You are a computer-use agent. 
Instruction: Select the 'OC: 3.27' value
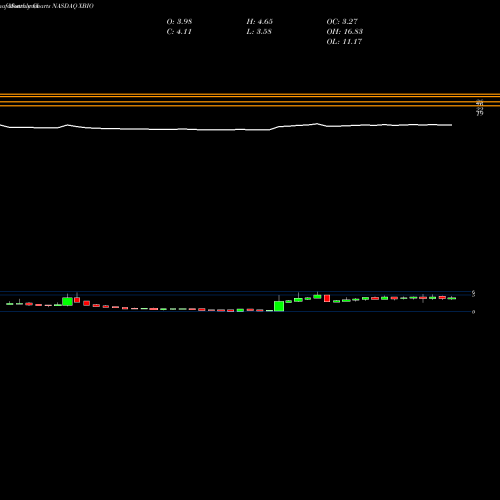[x=342, y=21]
